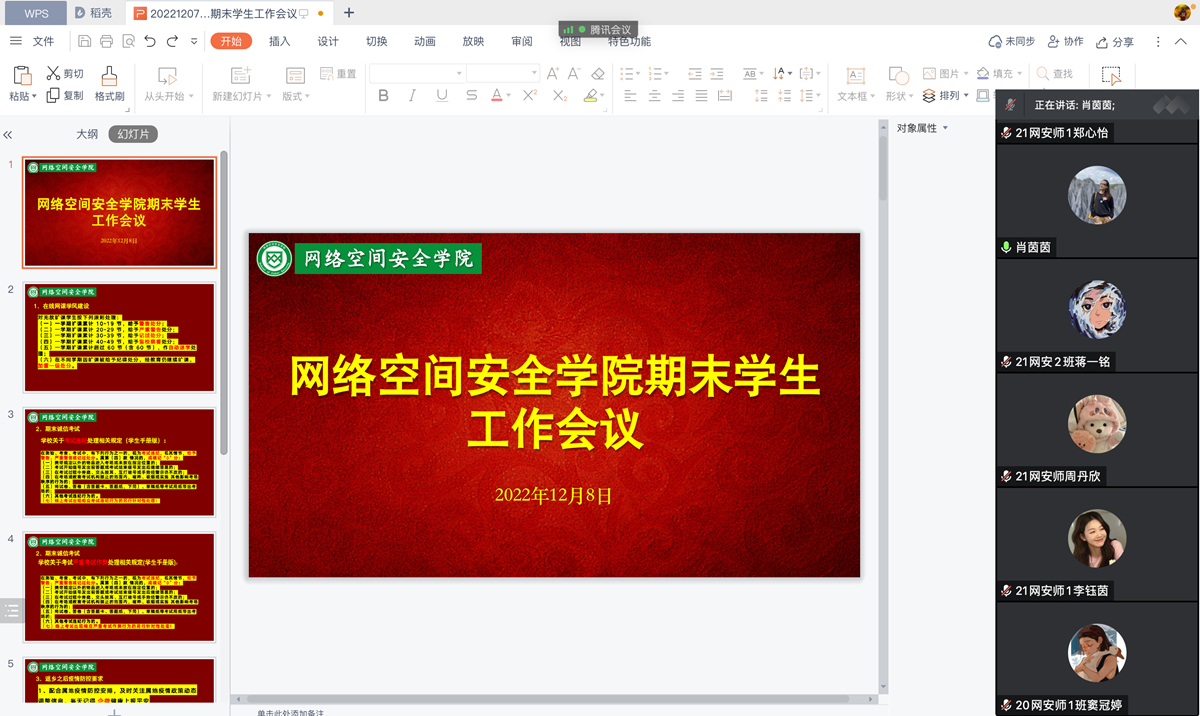The image size is (1200, 716).
Task: Click the Save icon in quick toolbar
Action: point(84,41)
